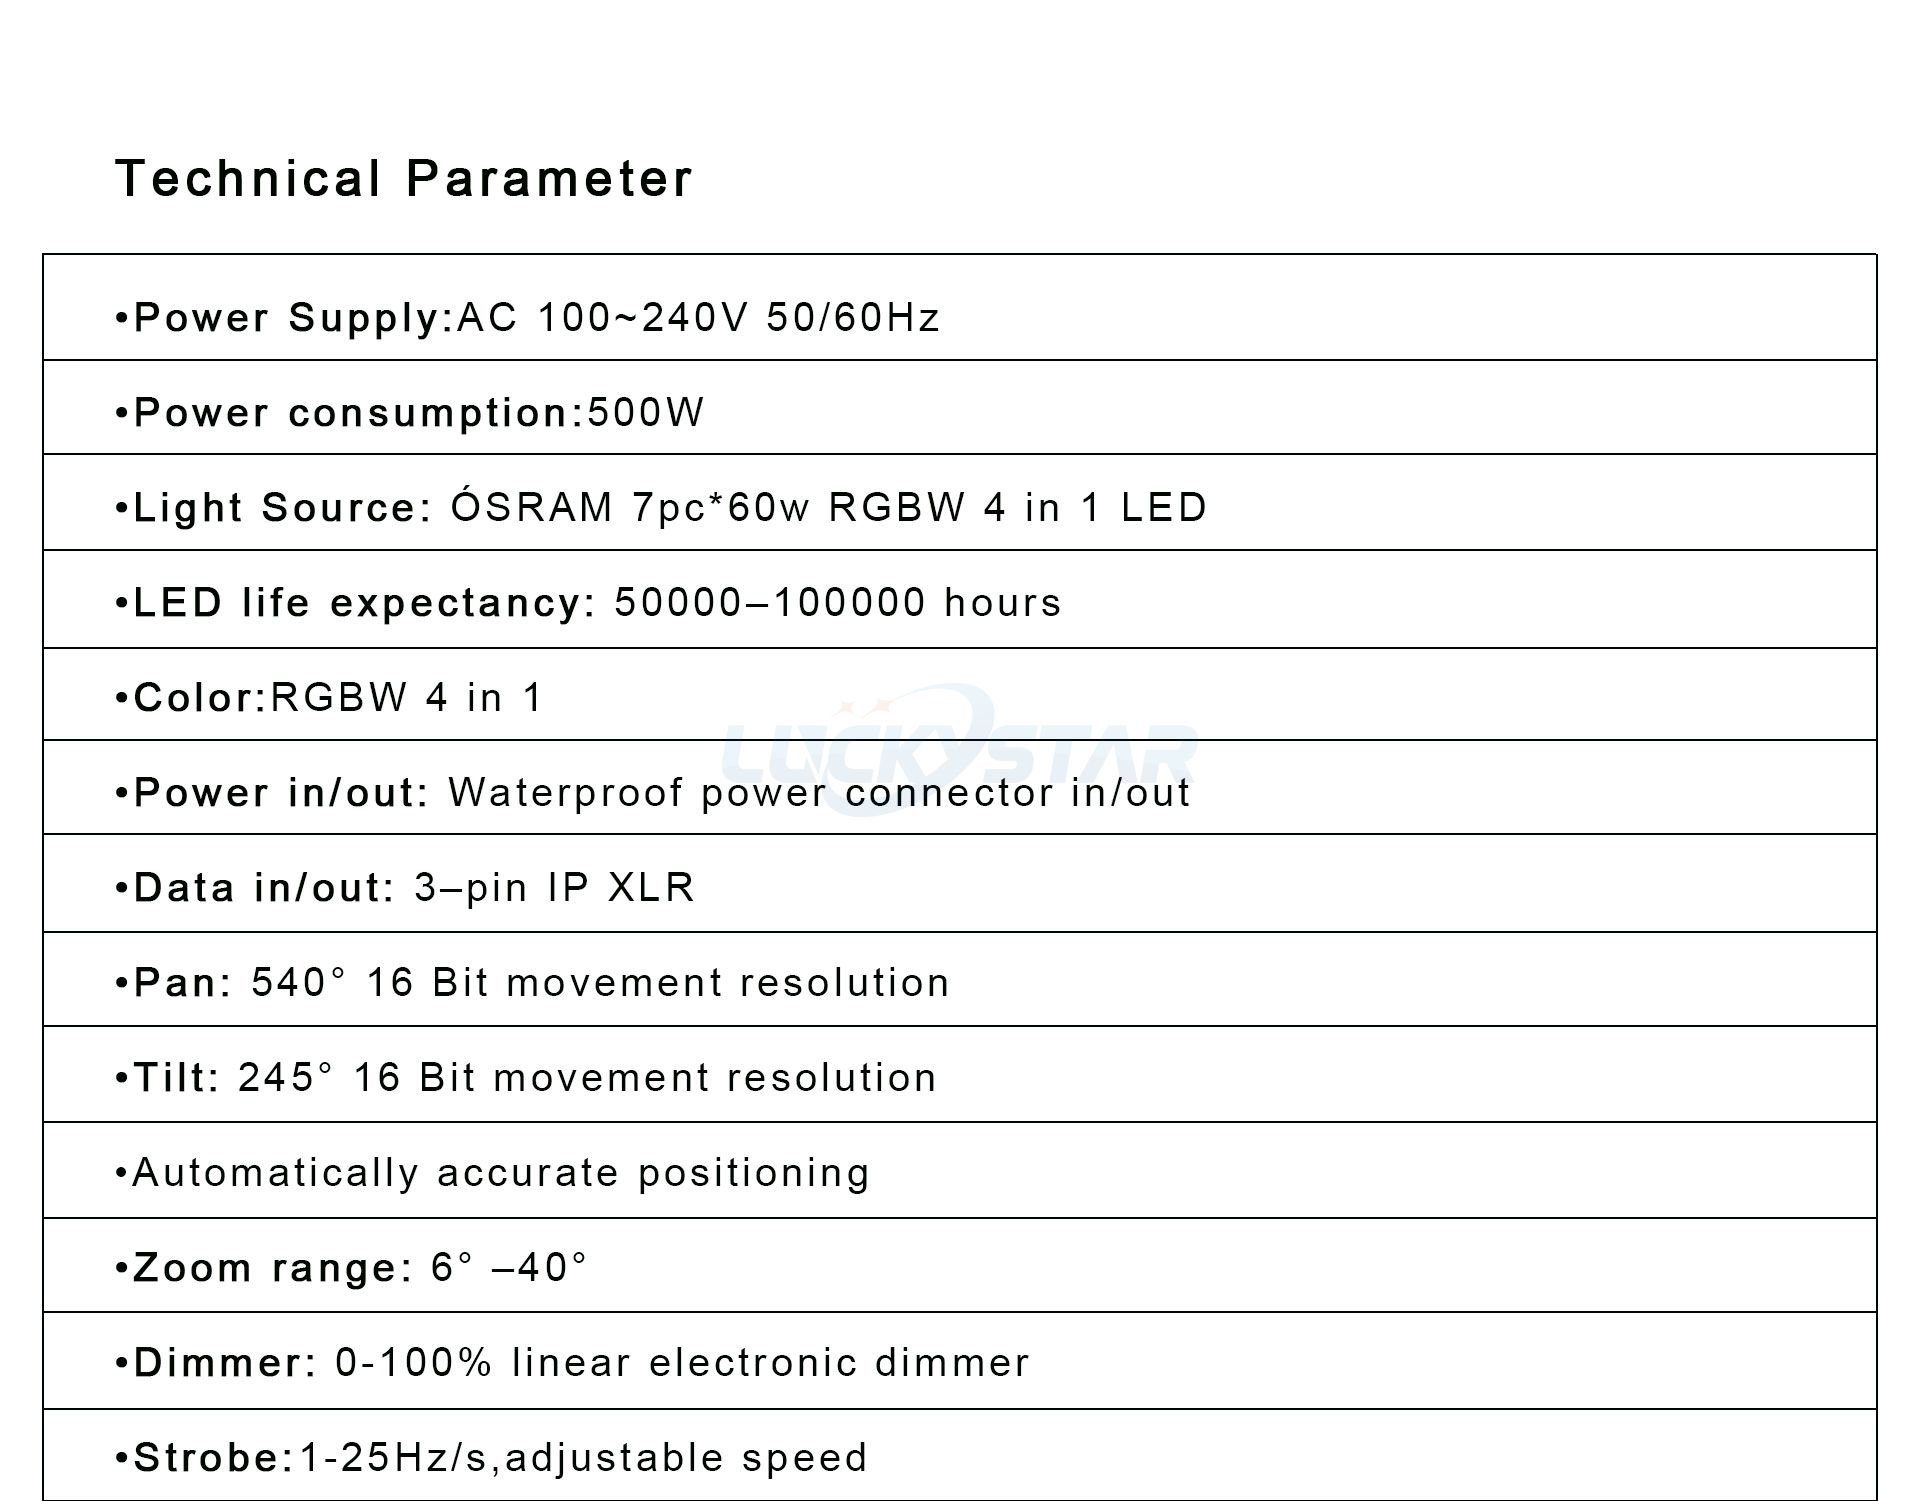Viewport: 1920px width, 1501px height.
Task: Select the Strobe label
Action: pos(213,1458)
